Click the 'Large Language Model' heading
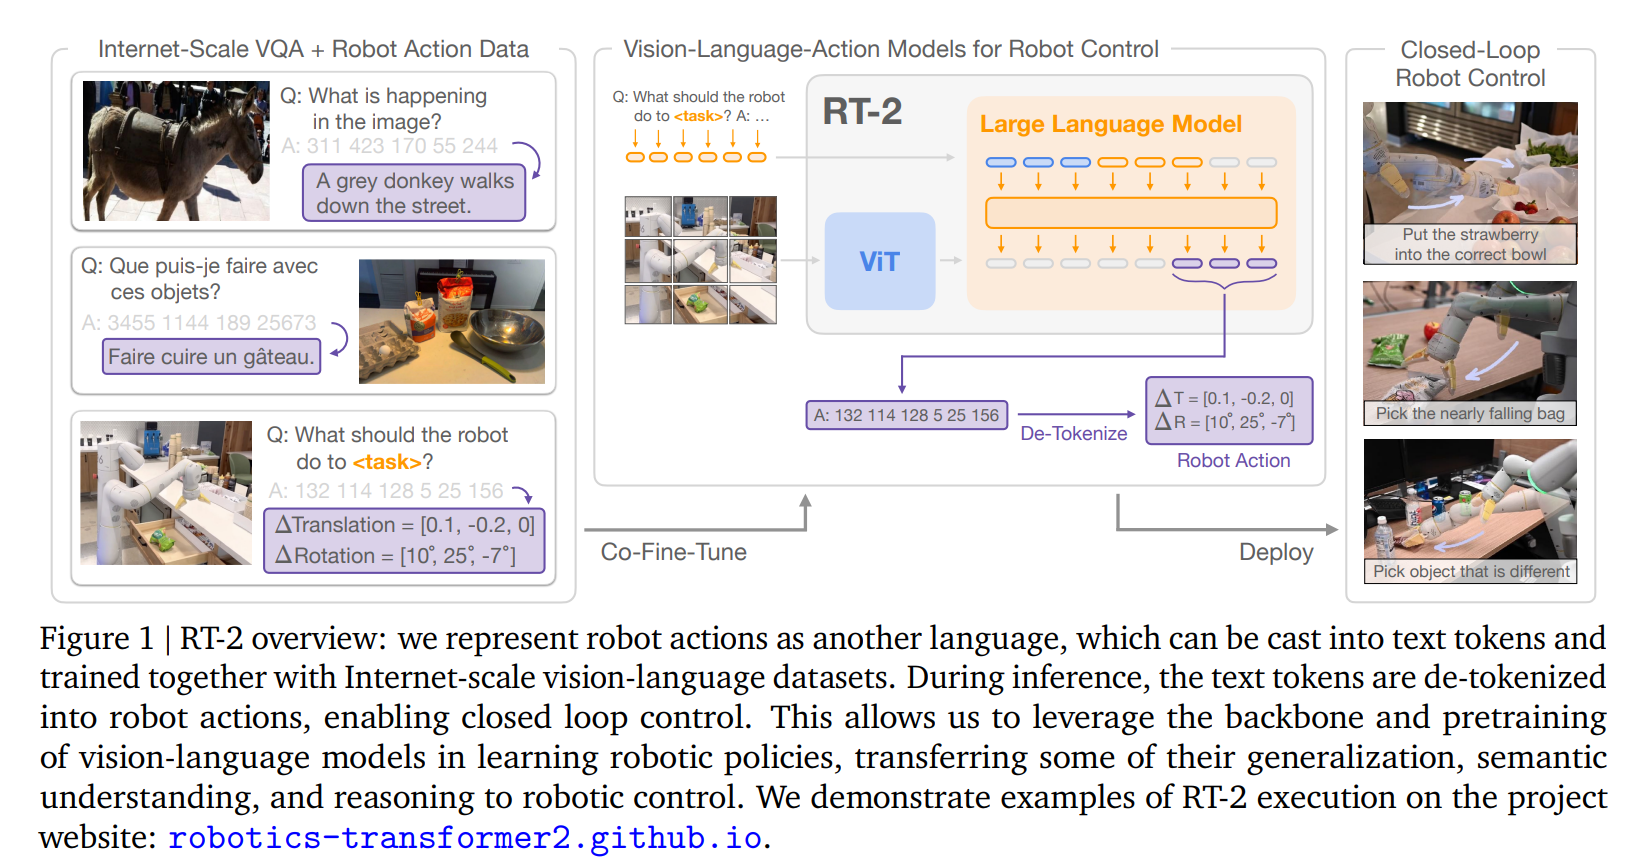 coord(1110,124)
